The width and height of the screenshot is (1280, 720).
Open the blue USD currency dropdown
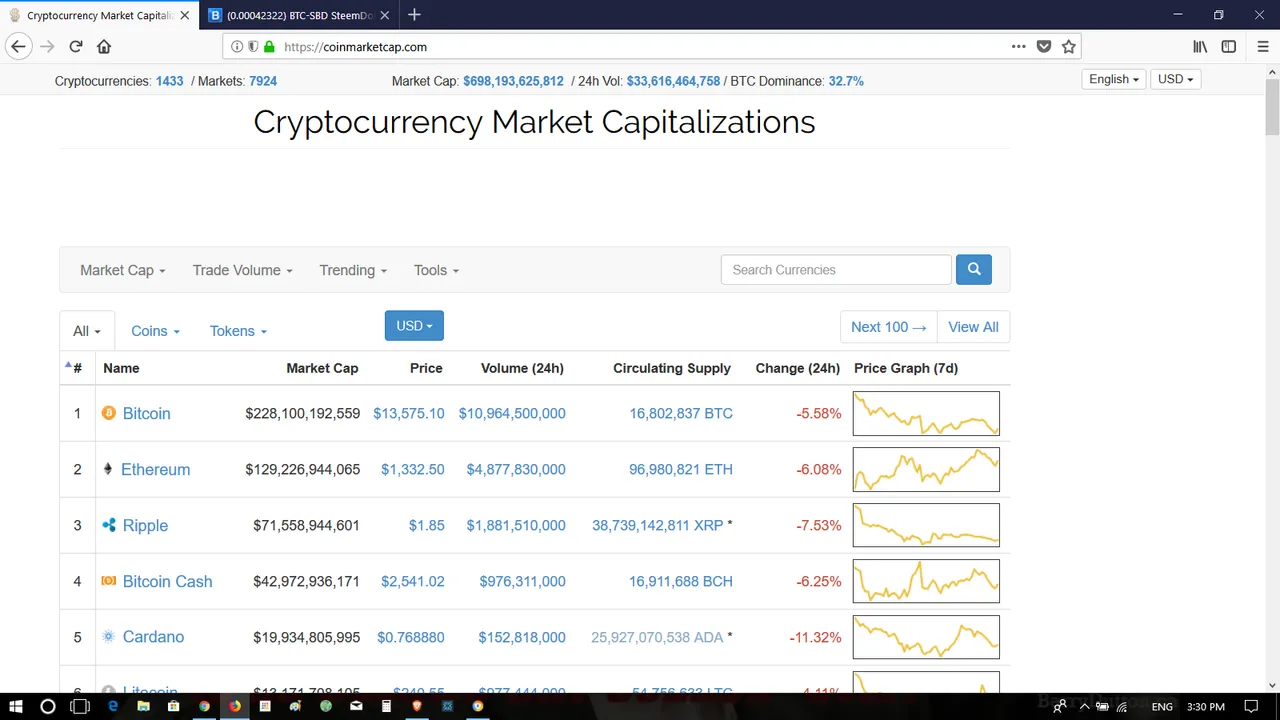point(414,326)
